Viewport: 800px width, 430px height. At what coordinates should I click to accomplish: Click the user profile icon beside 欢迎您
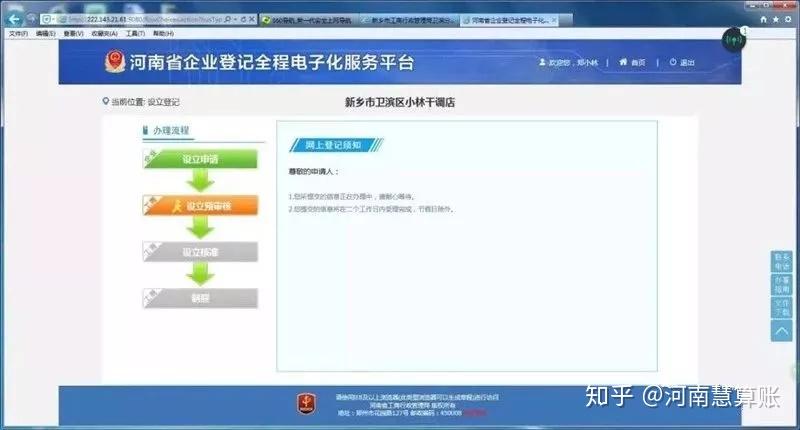[542, 62]
